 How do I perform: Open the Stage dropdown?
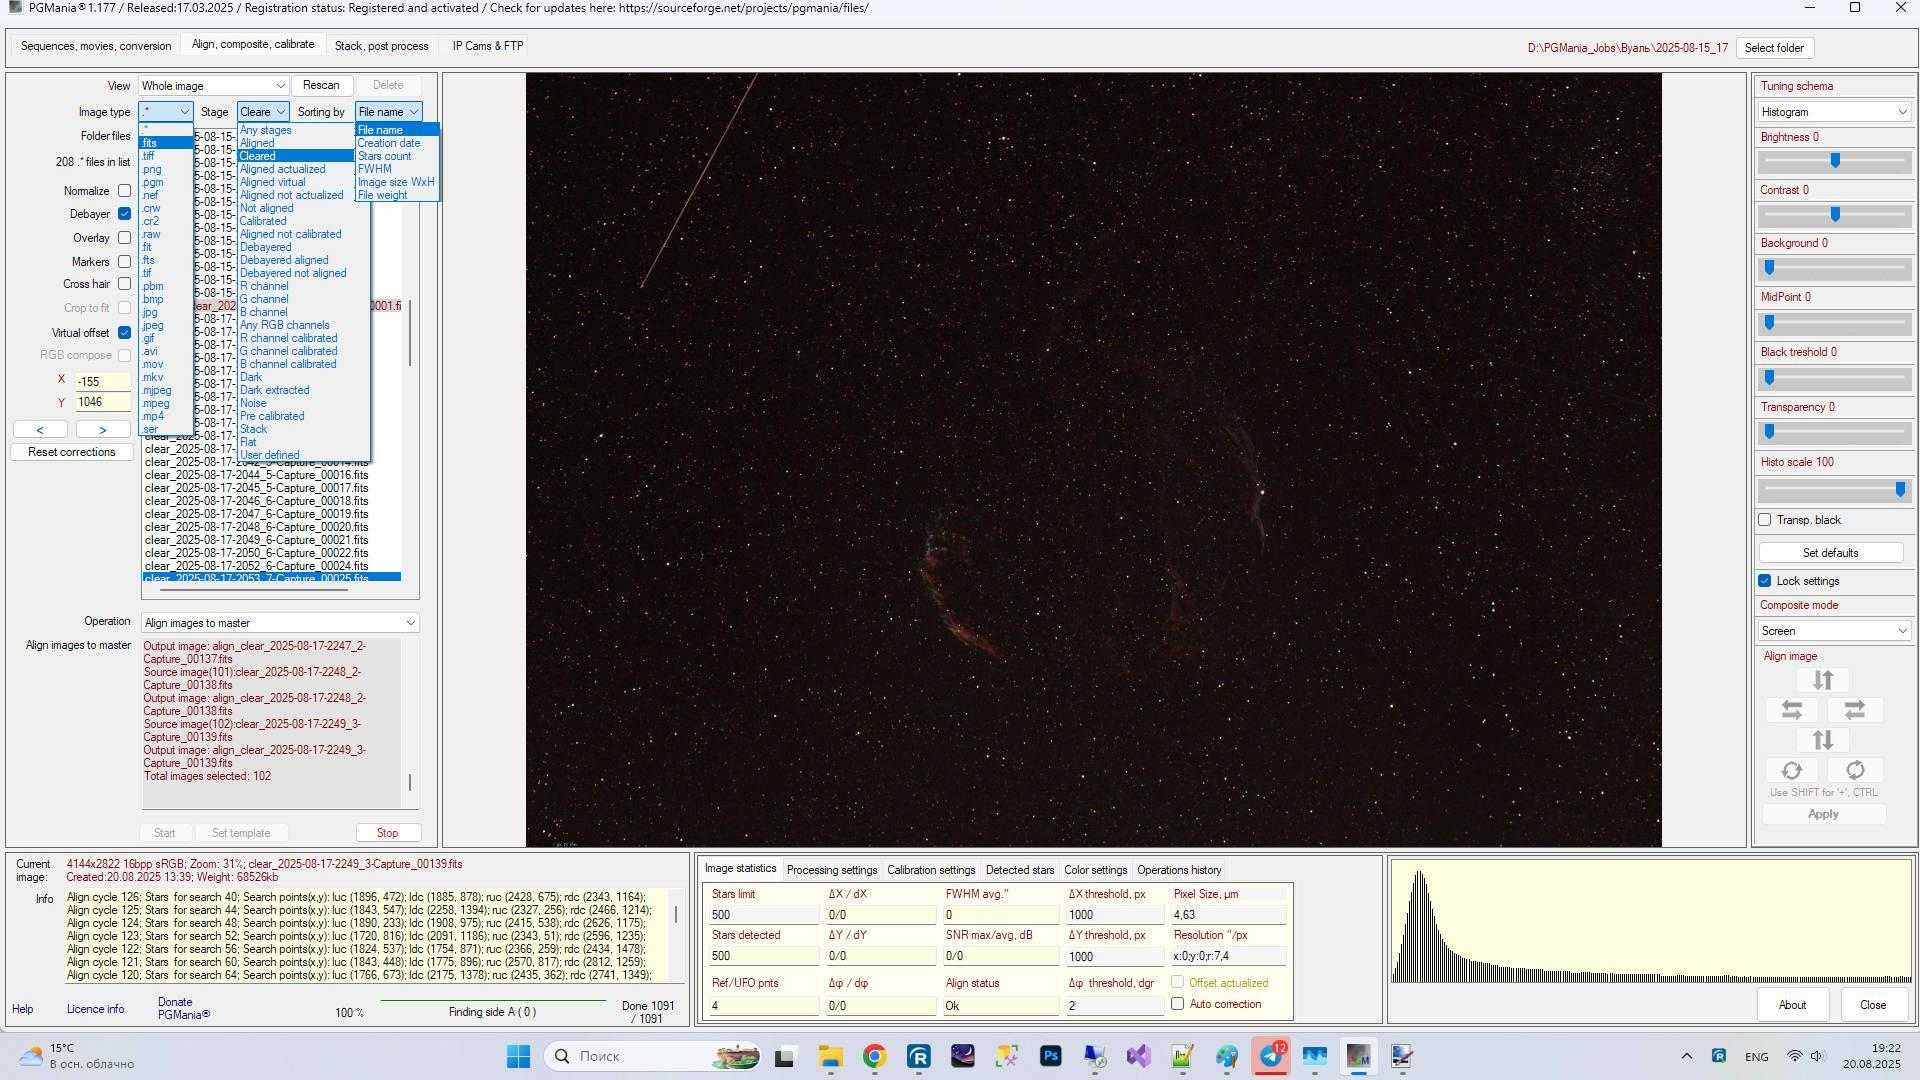(262, 112)
